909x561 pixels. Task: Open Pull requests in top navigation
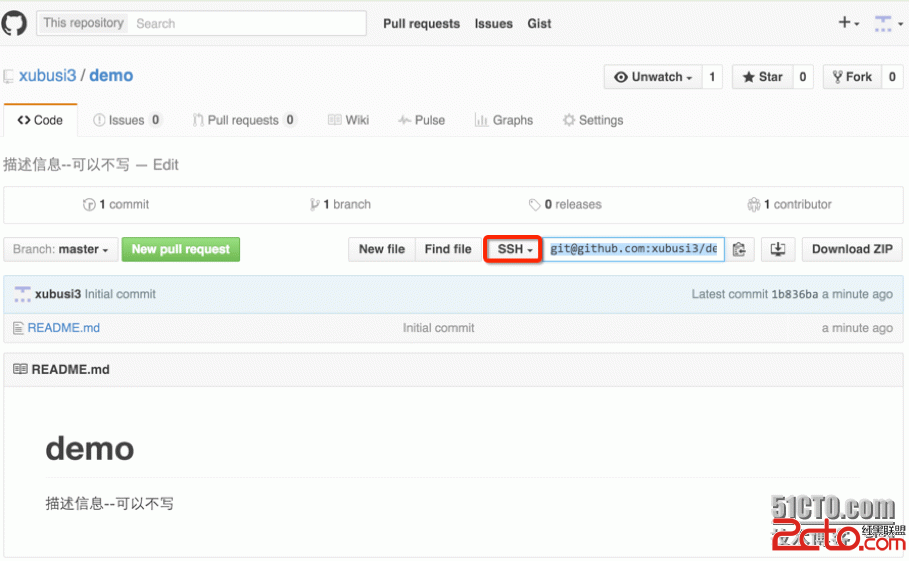[x=421, y=24]
